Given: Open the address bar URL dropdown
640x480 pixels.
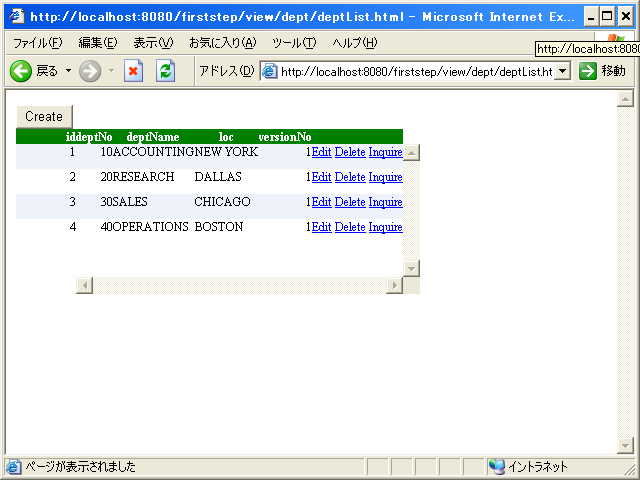Looking at the screenshot, I should [x=561, y=71].
